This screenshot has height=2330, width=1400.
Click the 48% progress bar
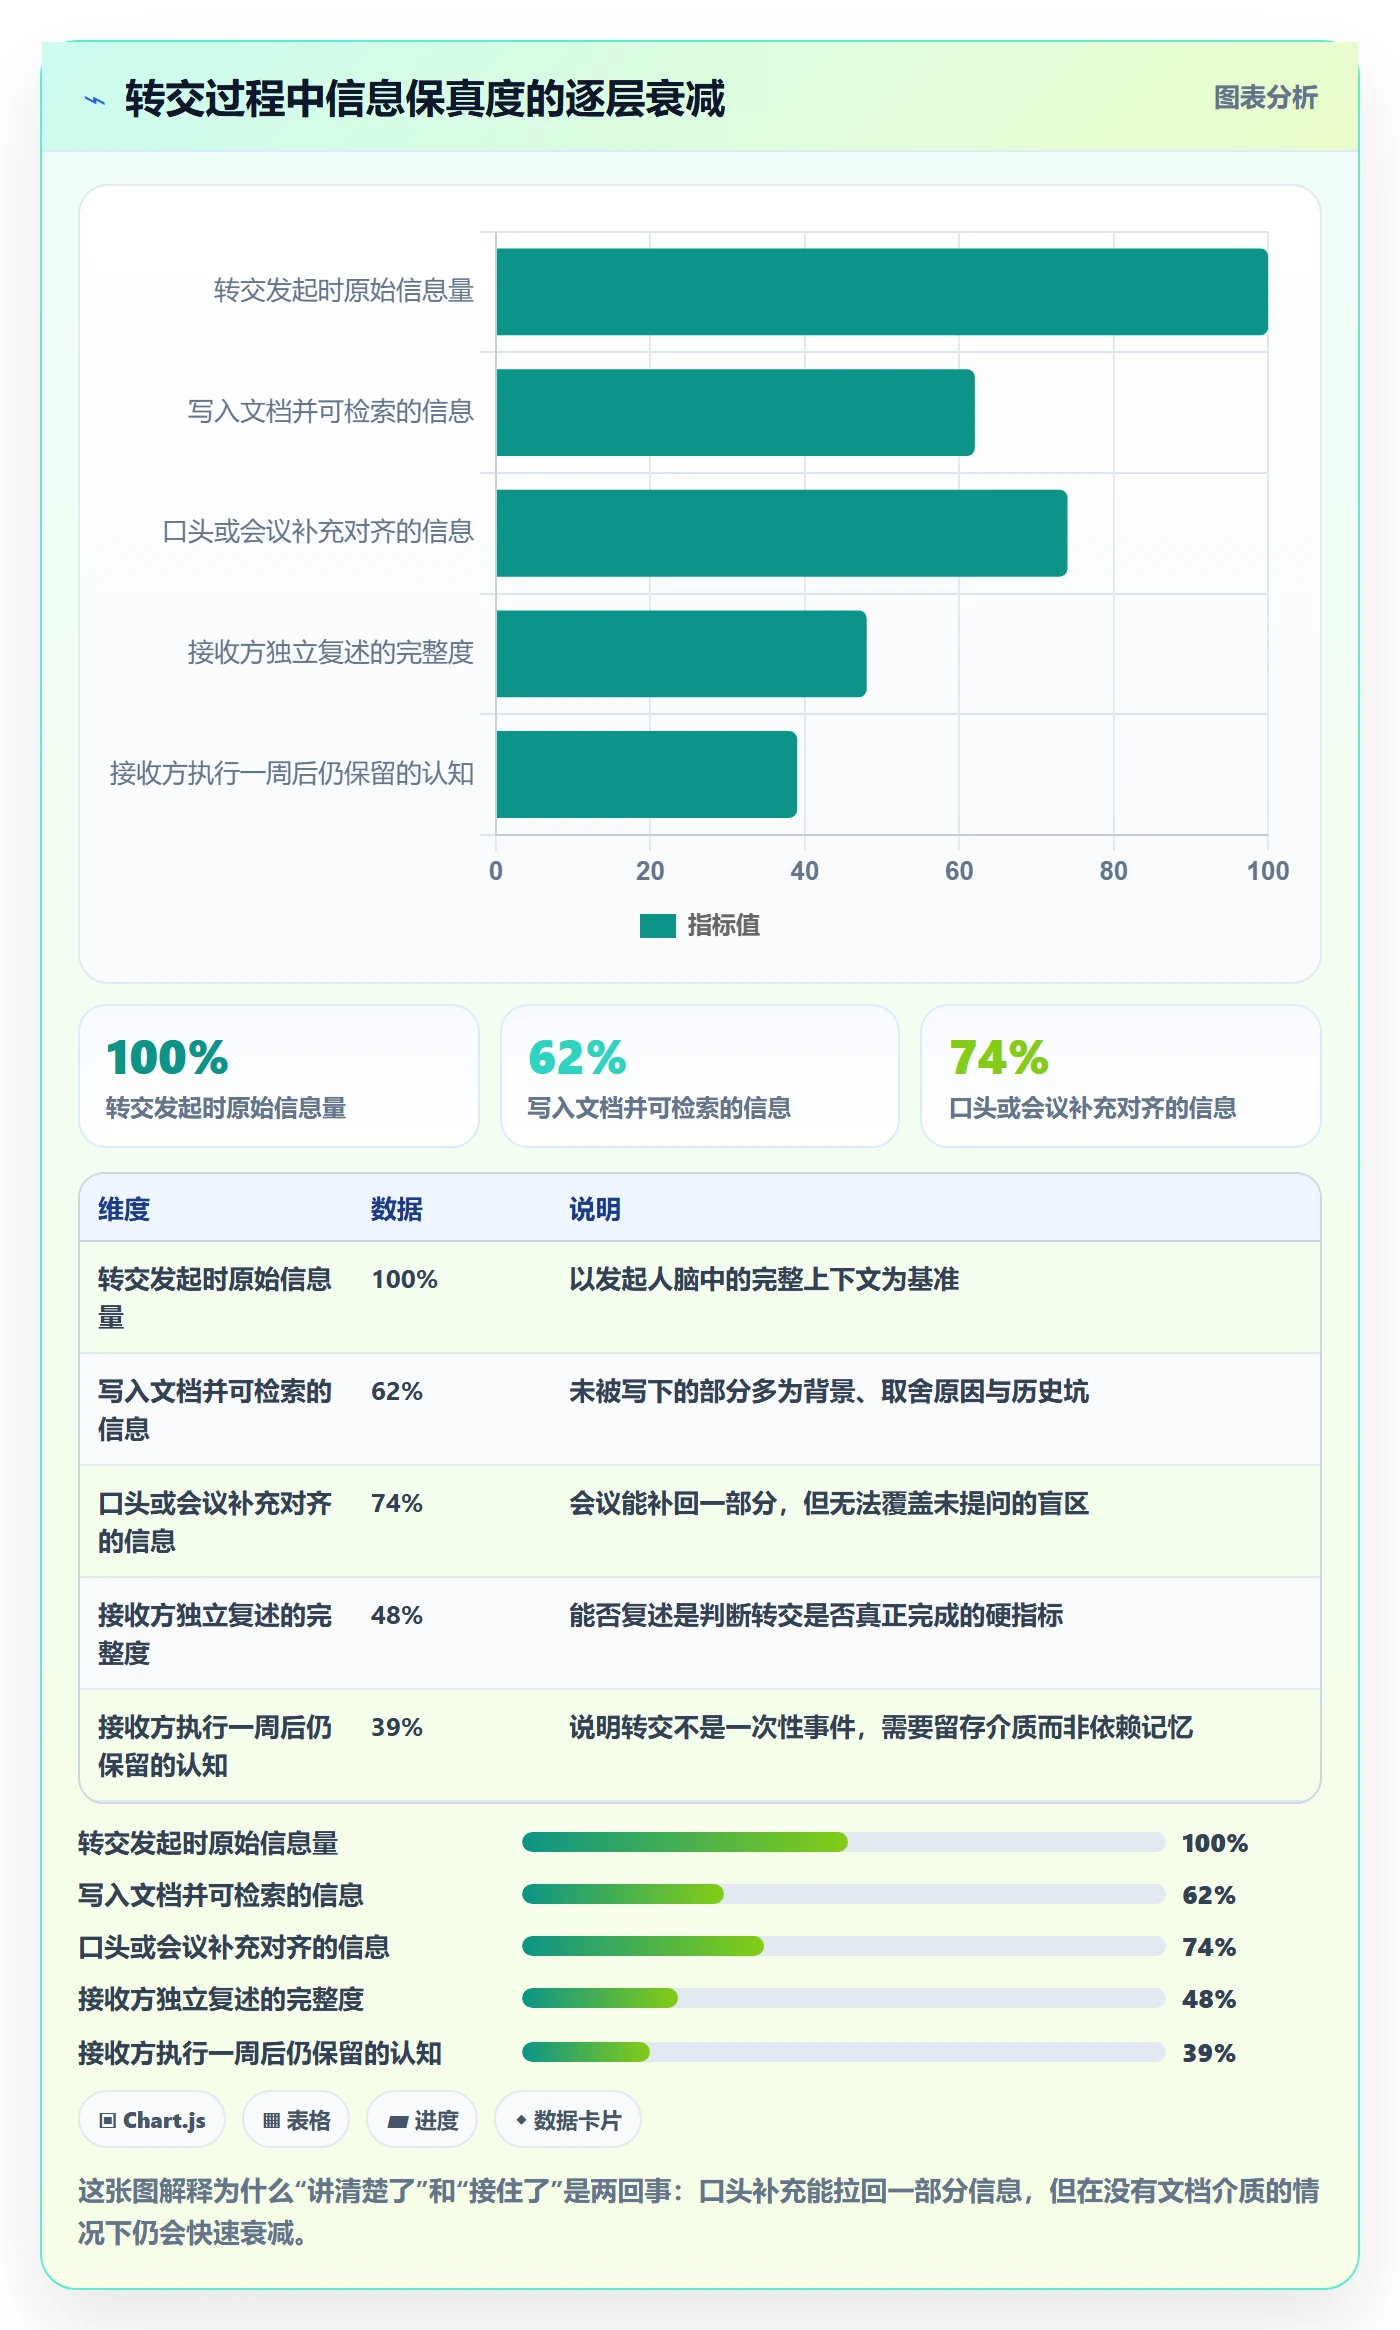[844, 1998]
